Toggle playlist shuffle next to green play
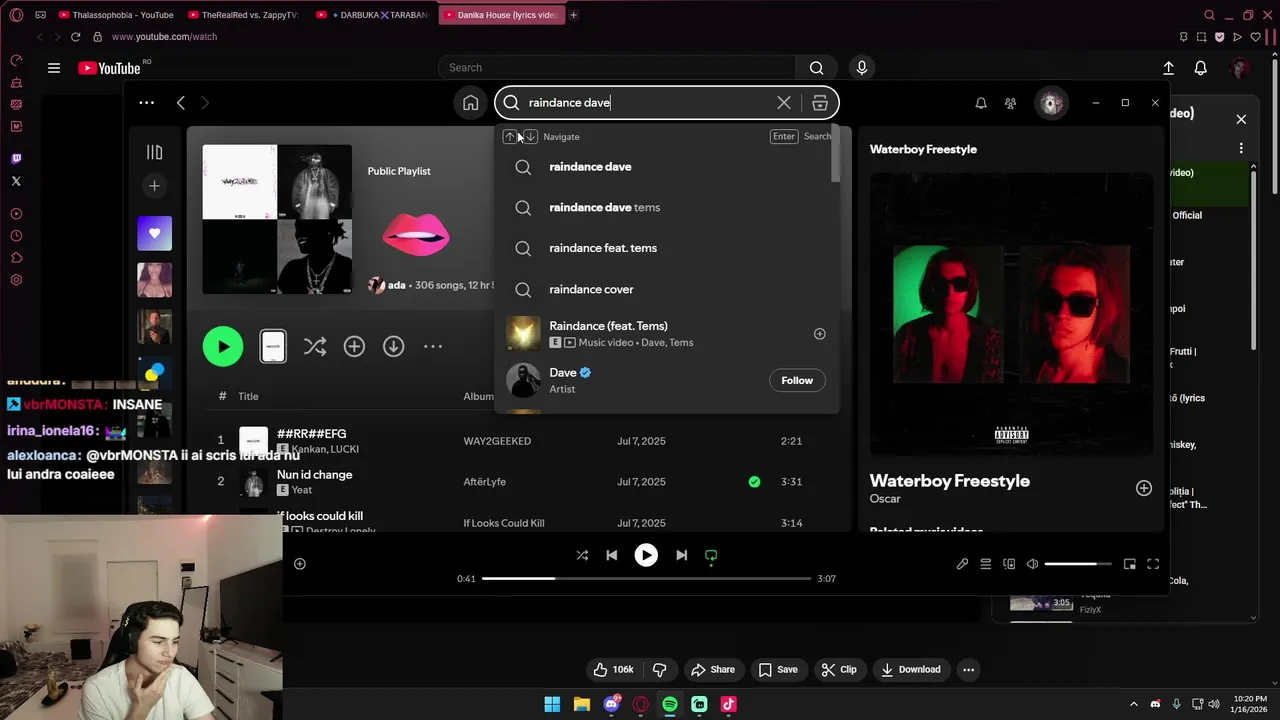The image size is (1280, 720). (x=315, y=346)
